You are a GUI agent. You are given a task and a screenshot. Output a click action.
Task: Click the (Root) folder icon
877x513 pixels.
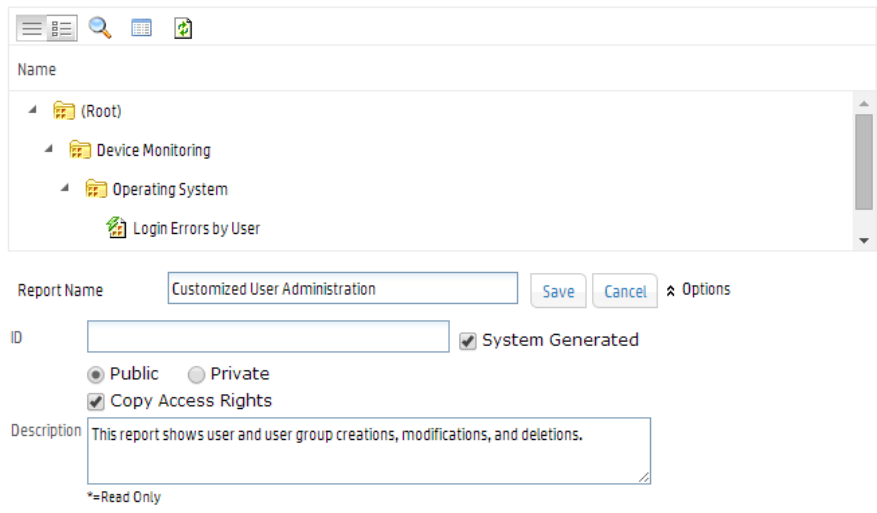coord(64,111)
